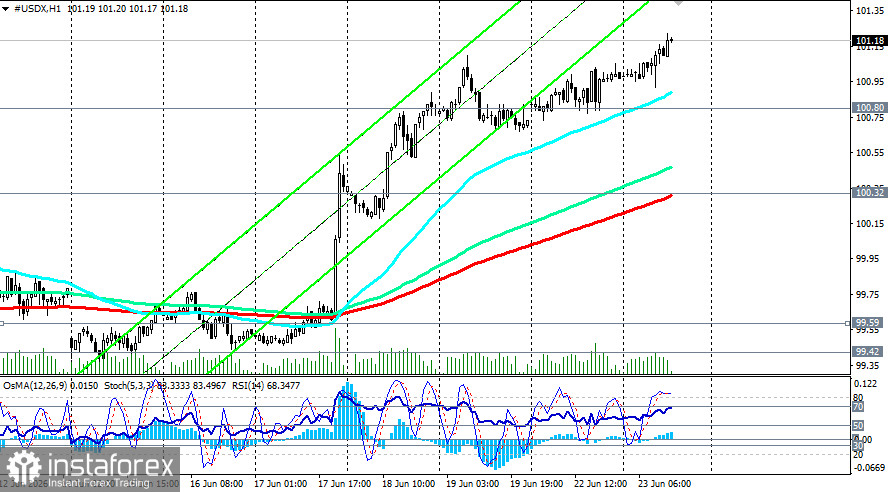Click the 17 Jun 17:00 time label
Image resolution: width=891 pixels, height=492 pixels.
(344, 484)
